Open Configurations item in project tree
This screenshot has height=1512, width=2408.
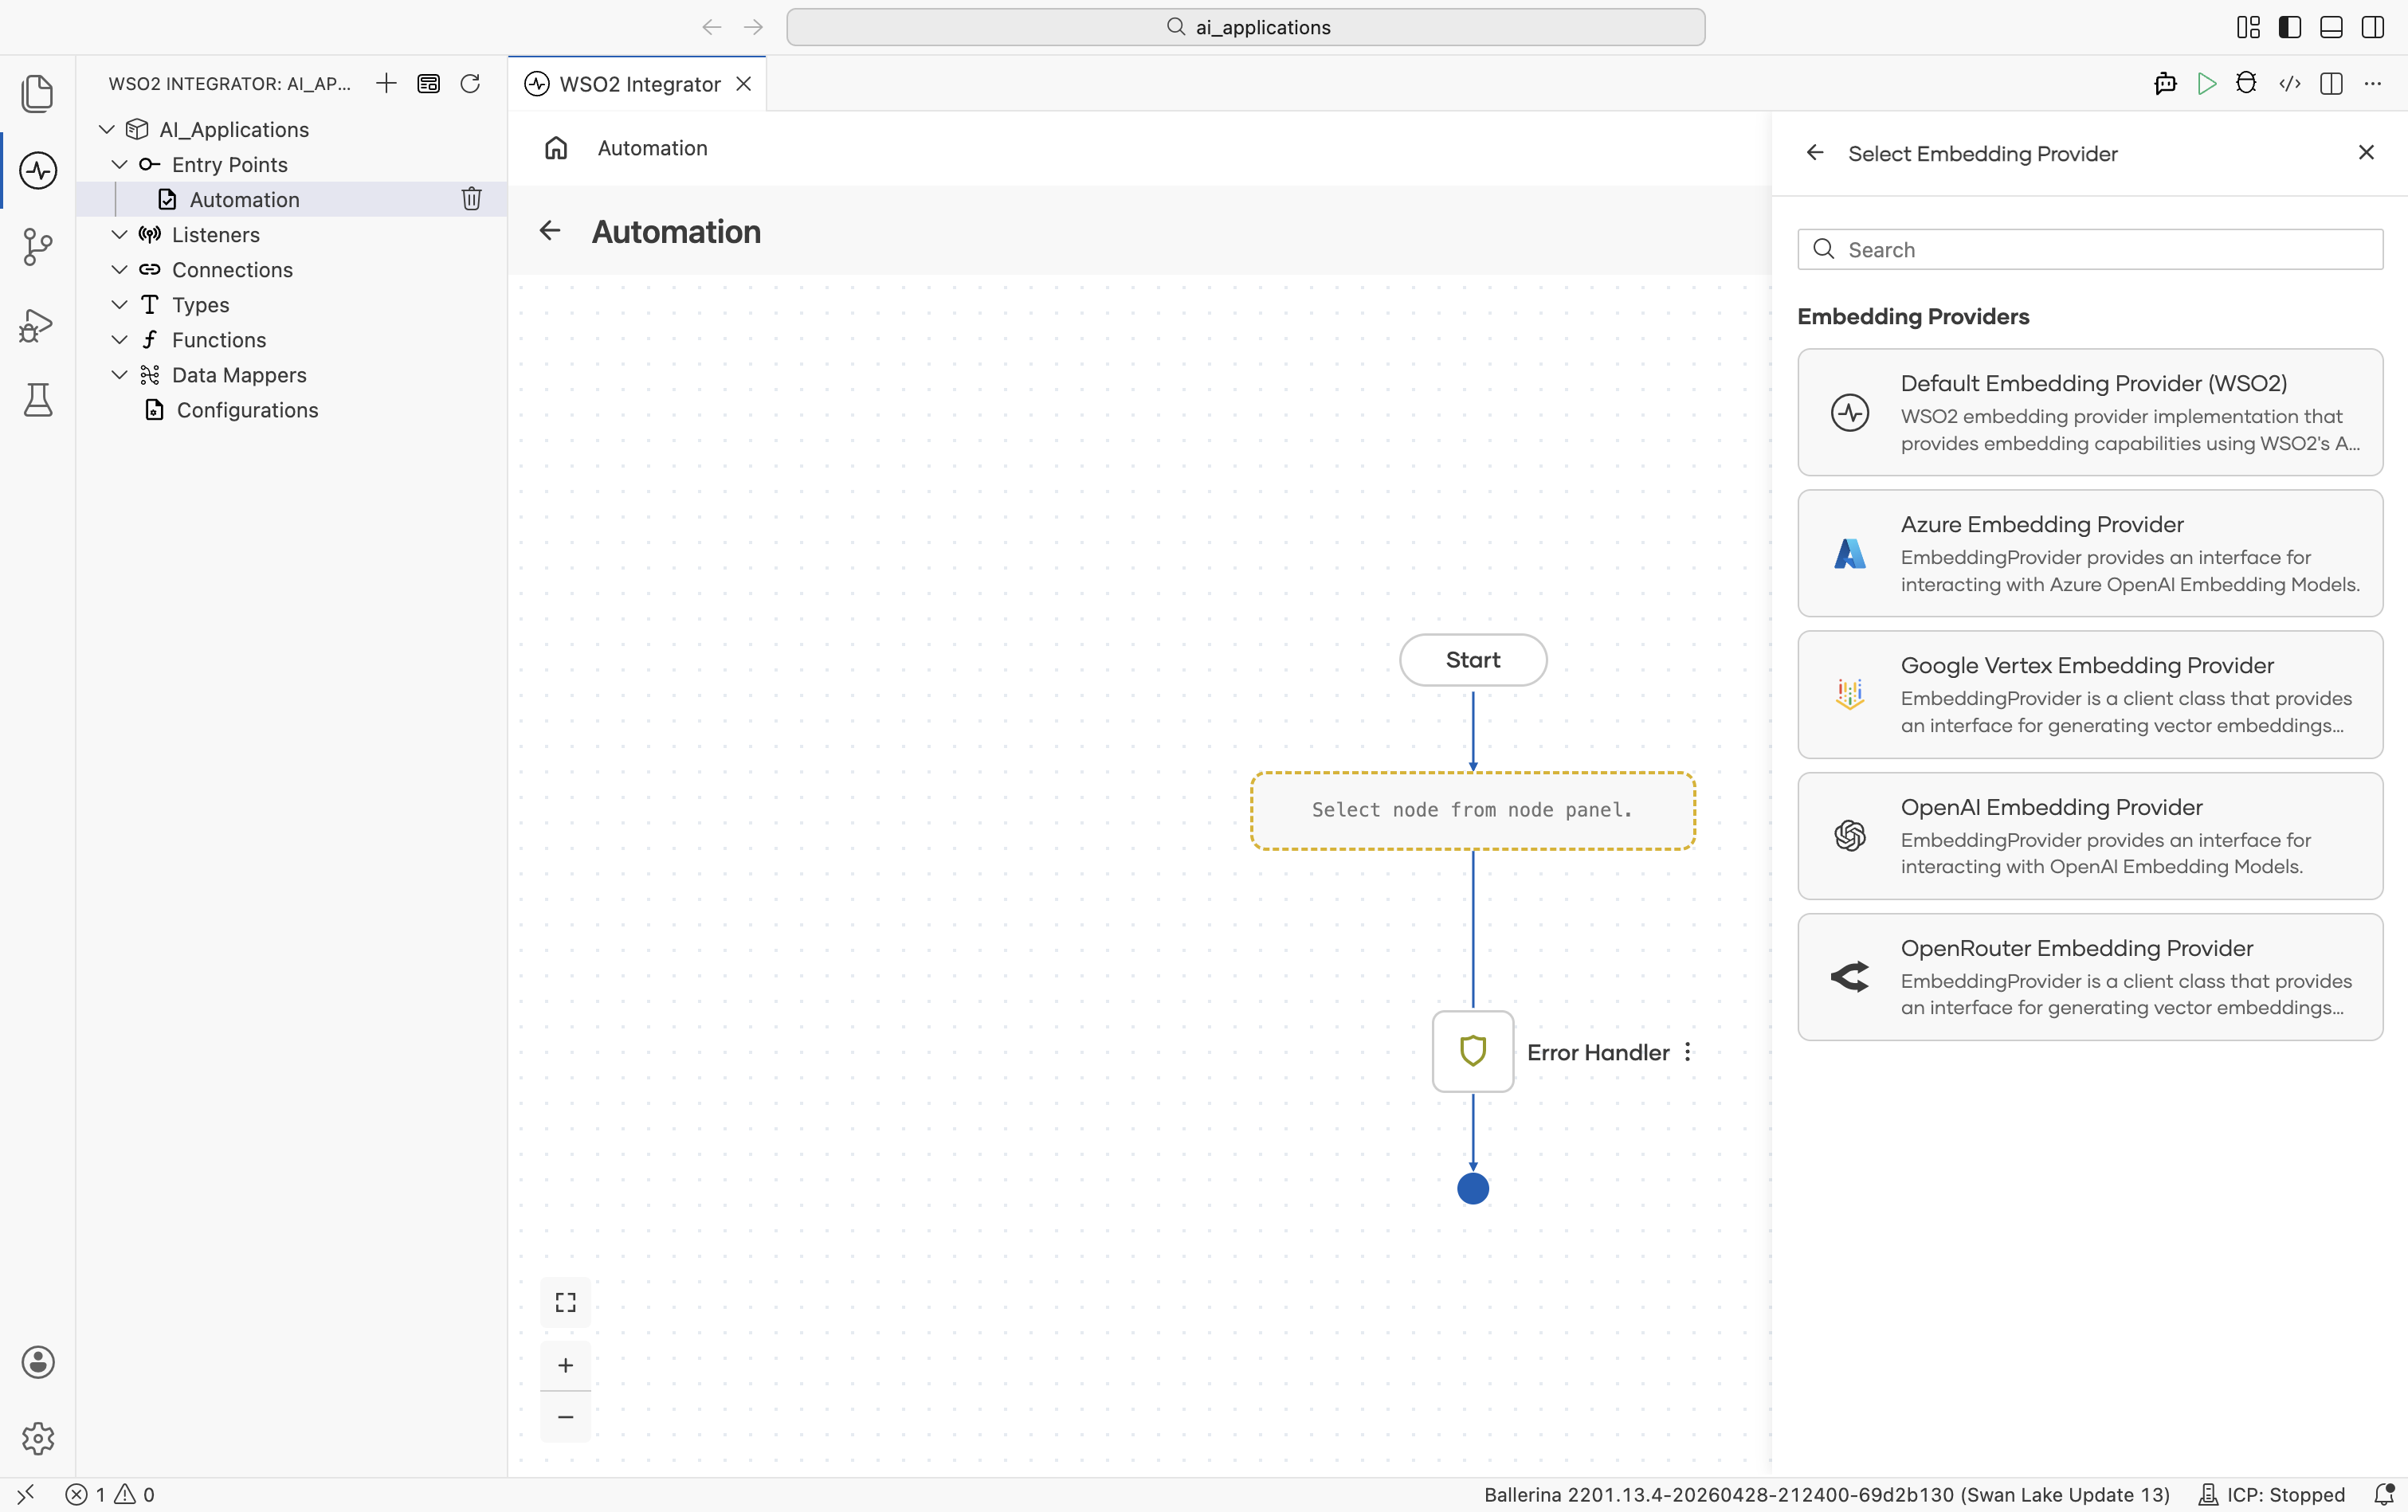coord(290,410)
